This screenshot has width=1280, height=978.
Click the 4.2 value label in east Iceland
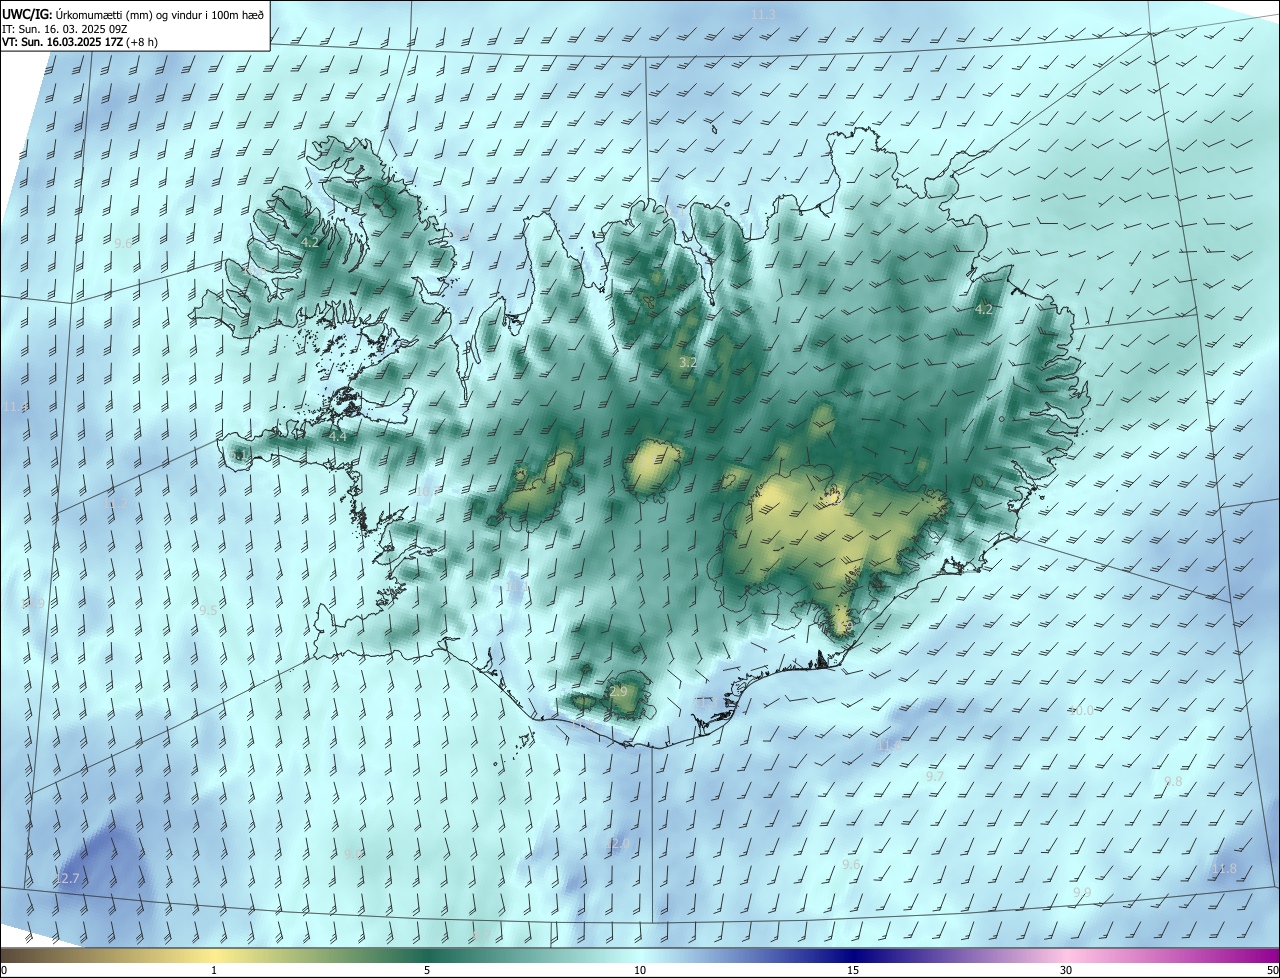[984, 309]
